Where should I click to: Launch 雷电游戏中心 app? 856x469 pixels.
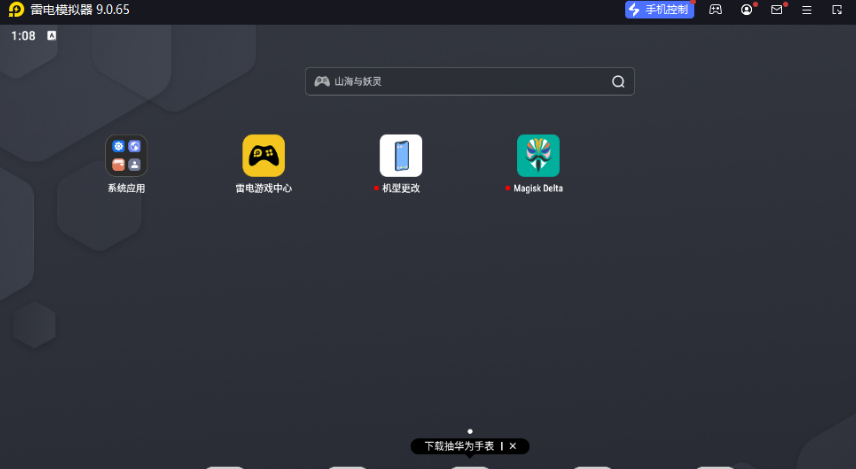(263, 156)
